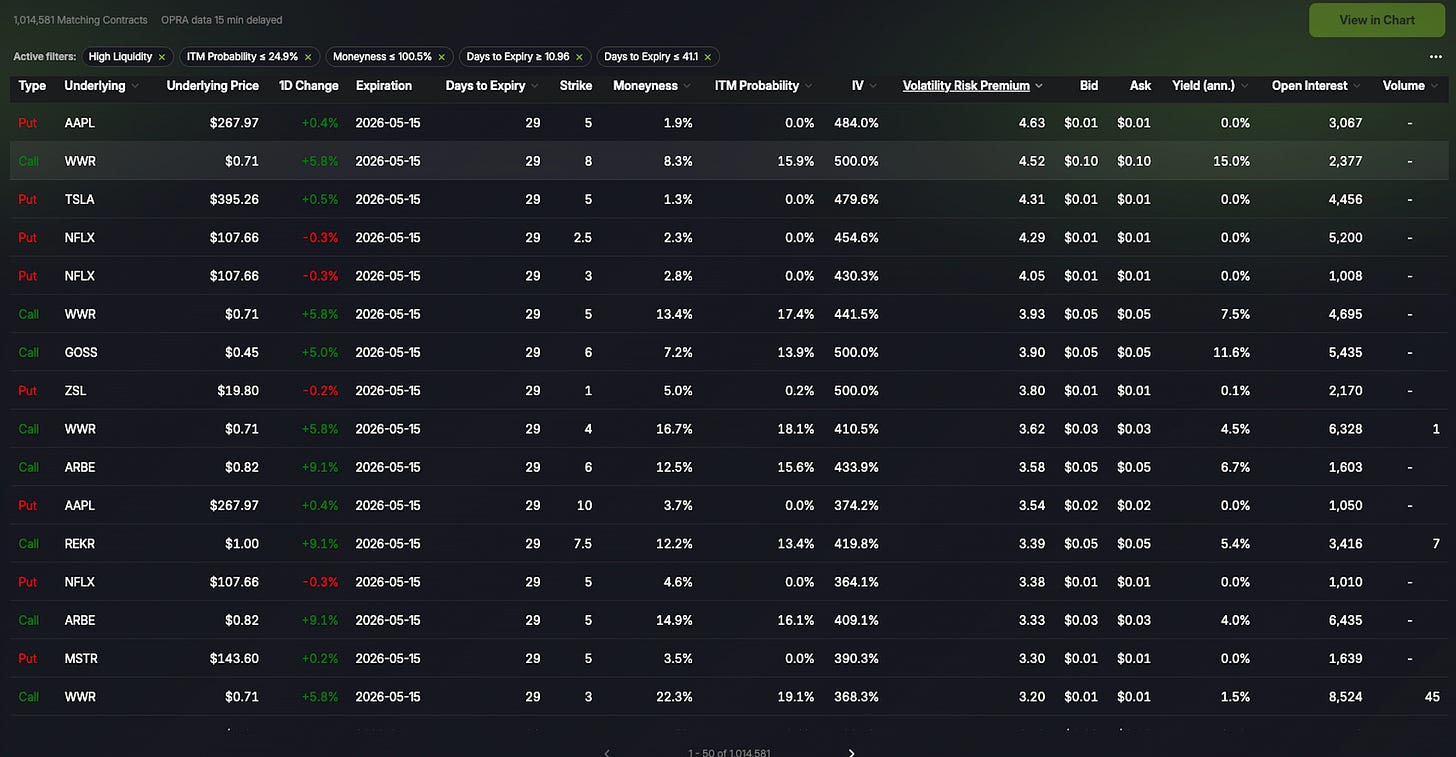Viewport: 1456px width, 757px height.
Task: Select the WWR strike 8 call row
Action: 728,161
